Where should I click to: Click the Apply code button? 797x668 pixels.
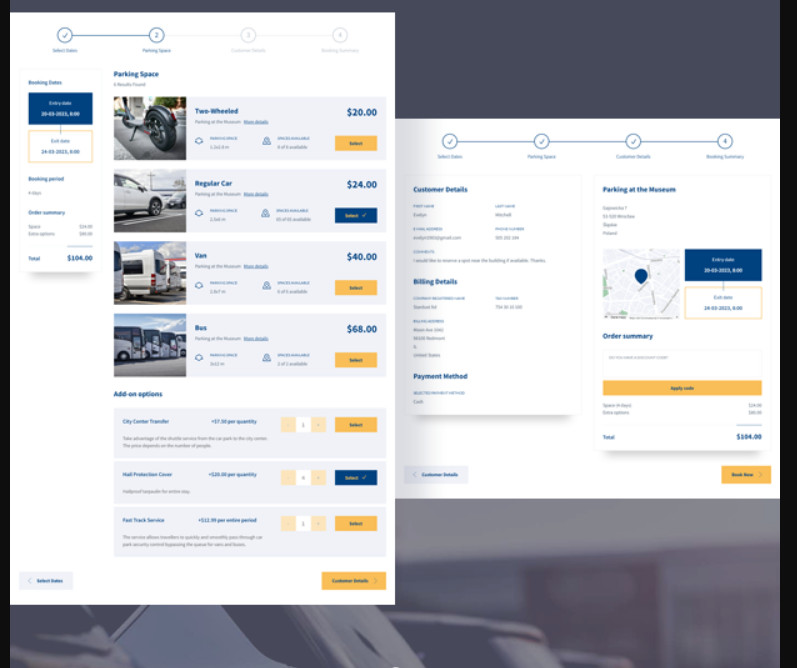(x=682, y=388)
